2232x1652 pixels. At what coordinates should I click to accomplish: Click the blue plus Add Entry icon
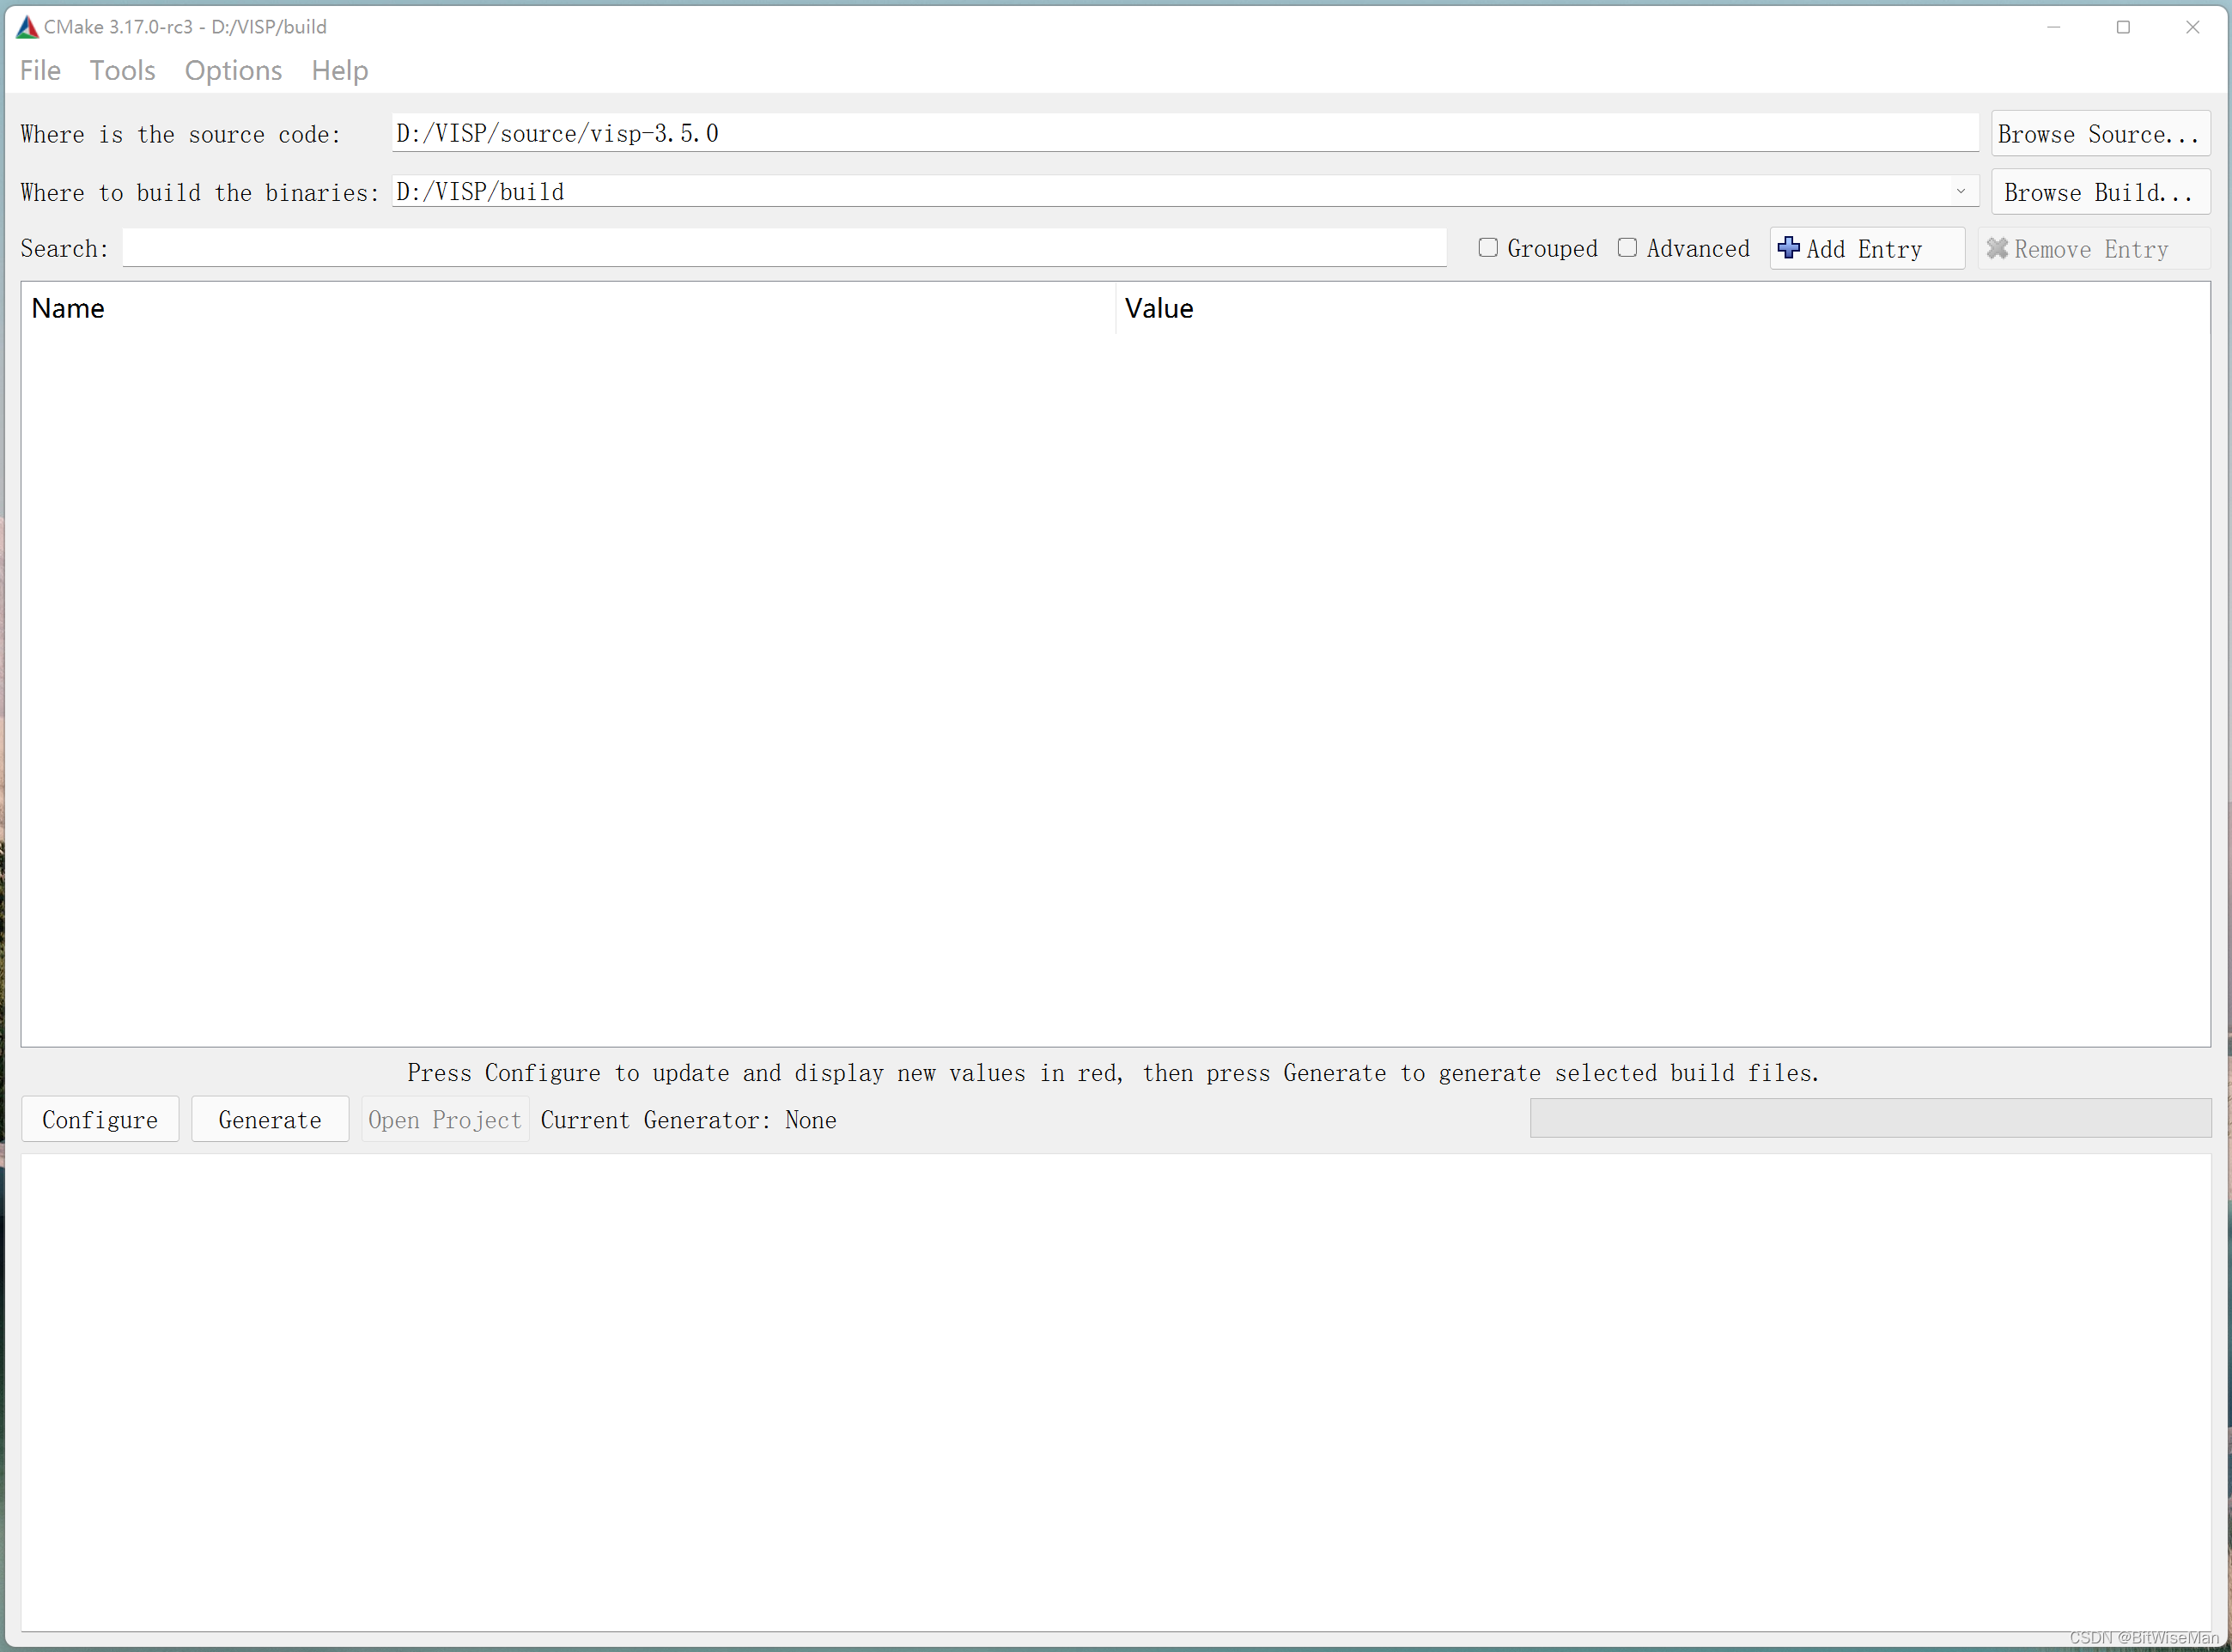coord(1788,248)
